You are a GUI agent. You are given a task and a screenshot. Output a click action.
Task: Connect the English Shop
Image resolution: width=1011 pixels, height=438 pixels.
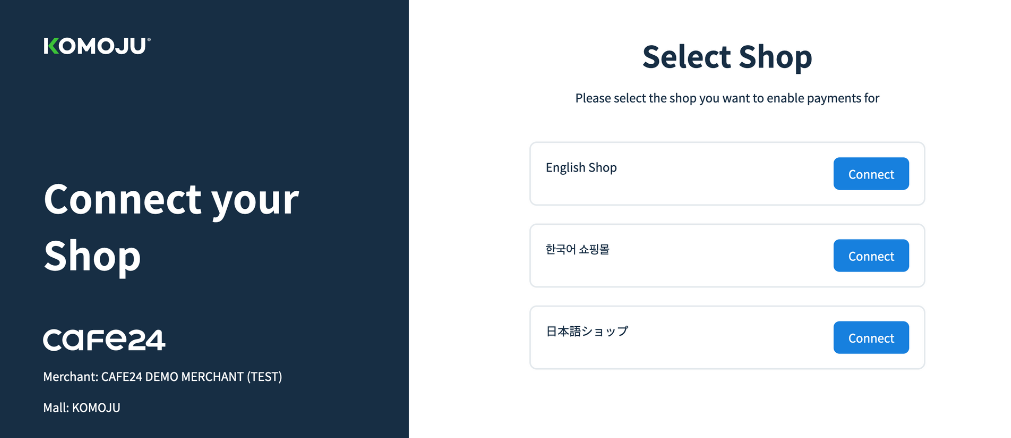point(870,174)
